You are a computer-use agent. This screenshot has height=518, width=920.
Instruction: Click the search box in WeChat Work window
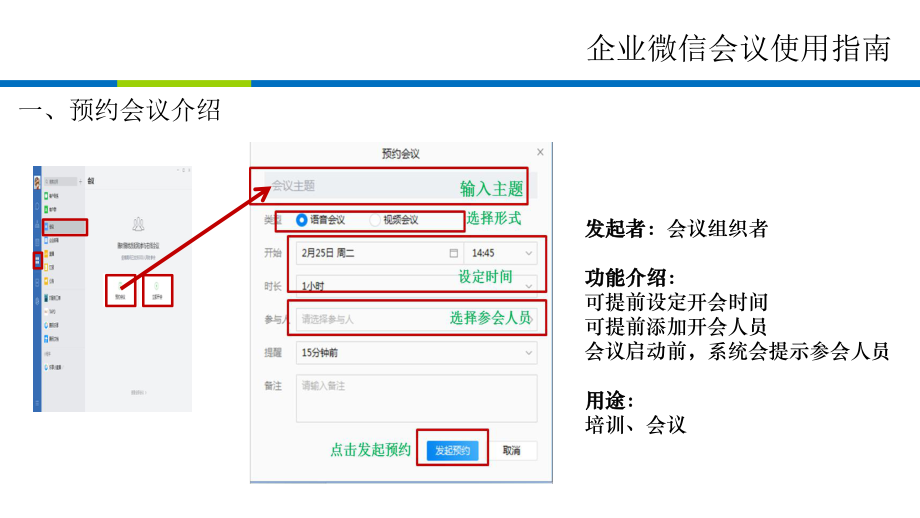pos(60,181)
